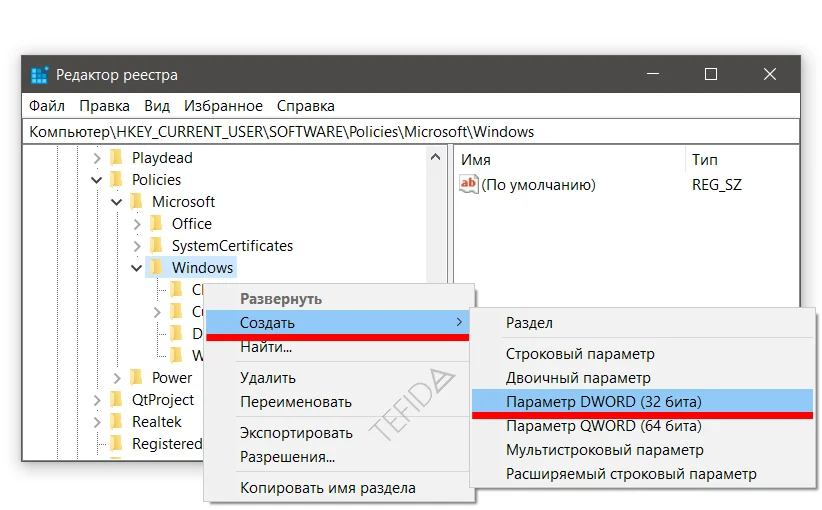Select the Power key
Viewport: 822px width, 510px height.
click(172, 378)
